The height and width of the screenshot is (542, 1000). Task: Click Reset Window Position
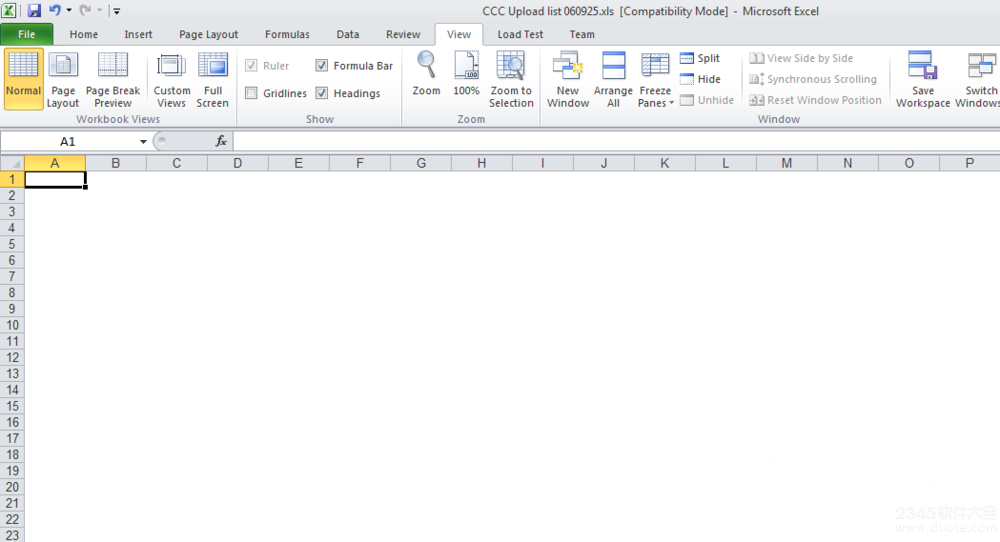click(815, 100)
